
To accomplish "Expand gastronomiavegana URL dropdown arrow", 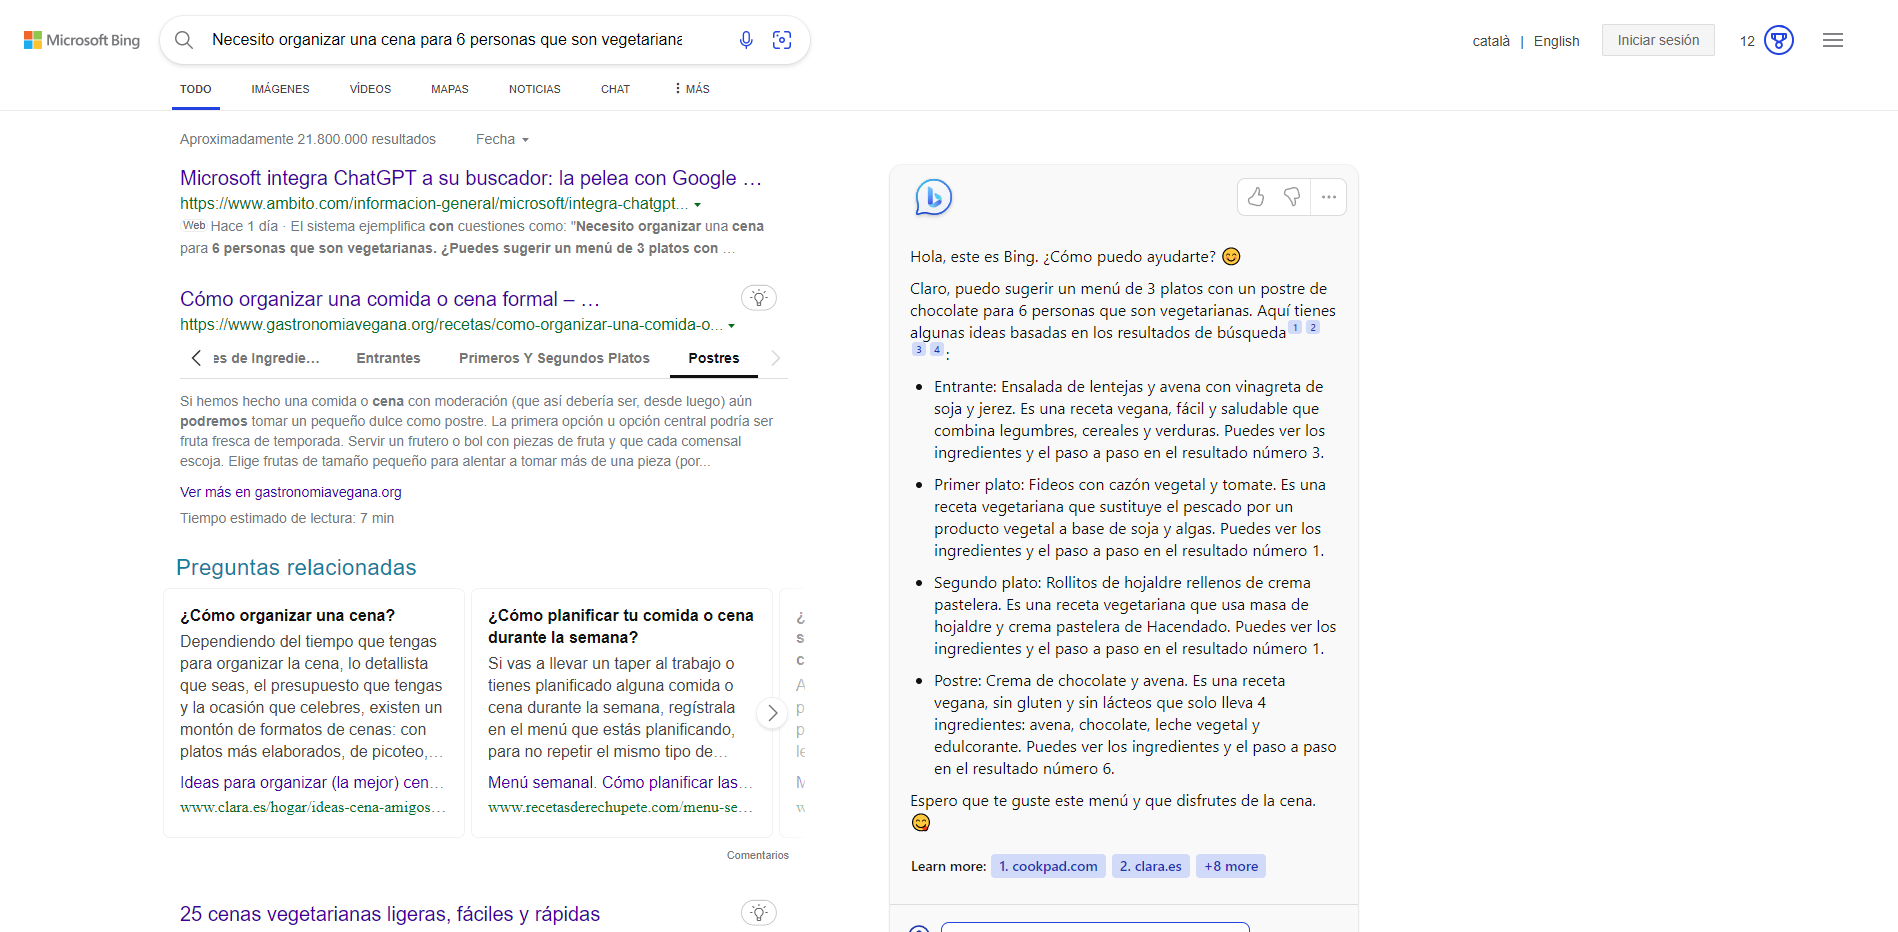I will [x=732, y=325].
